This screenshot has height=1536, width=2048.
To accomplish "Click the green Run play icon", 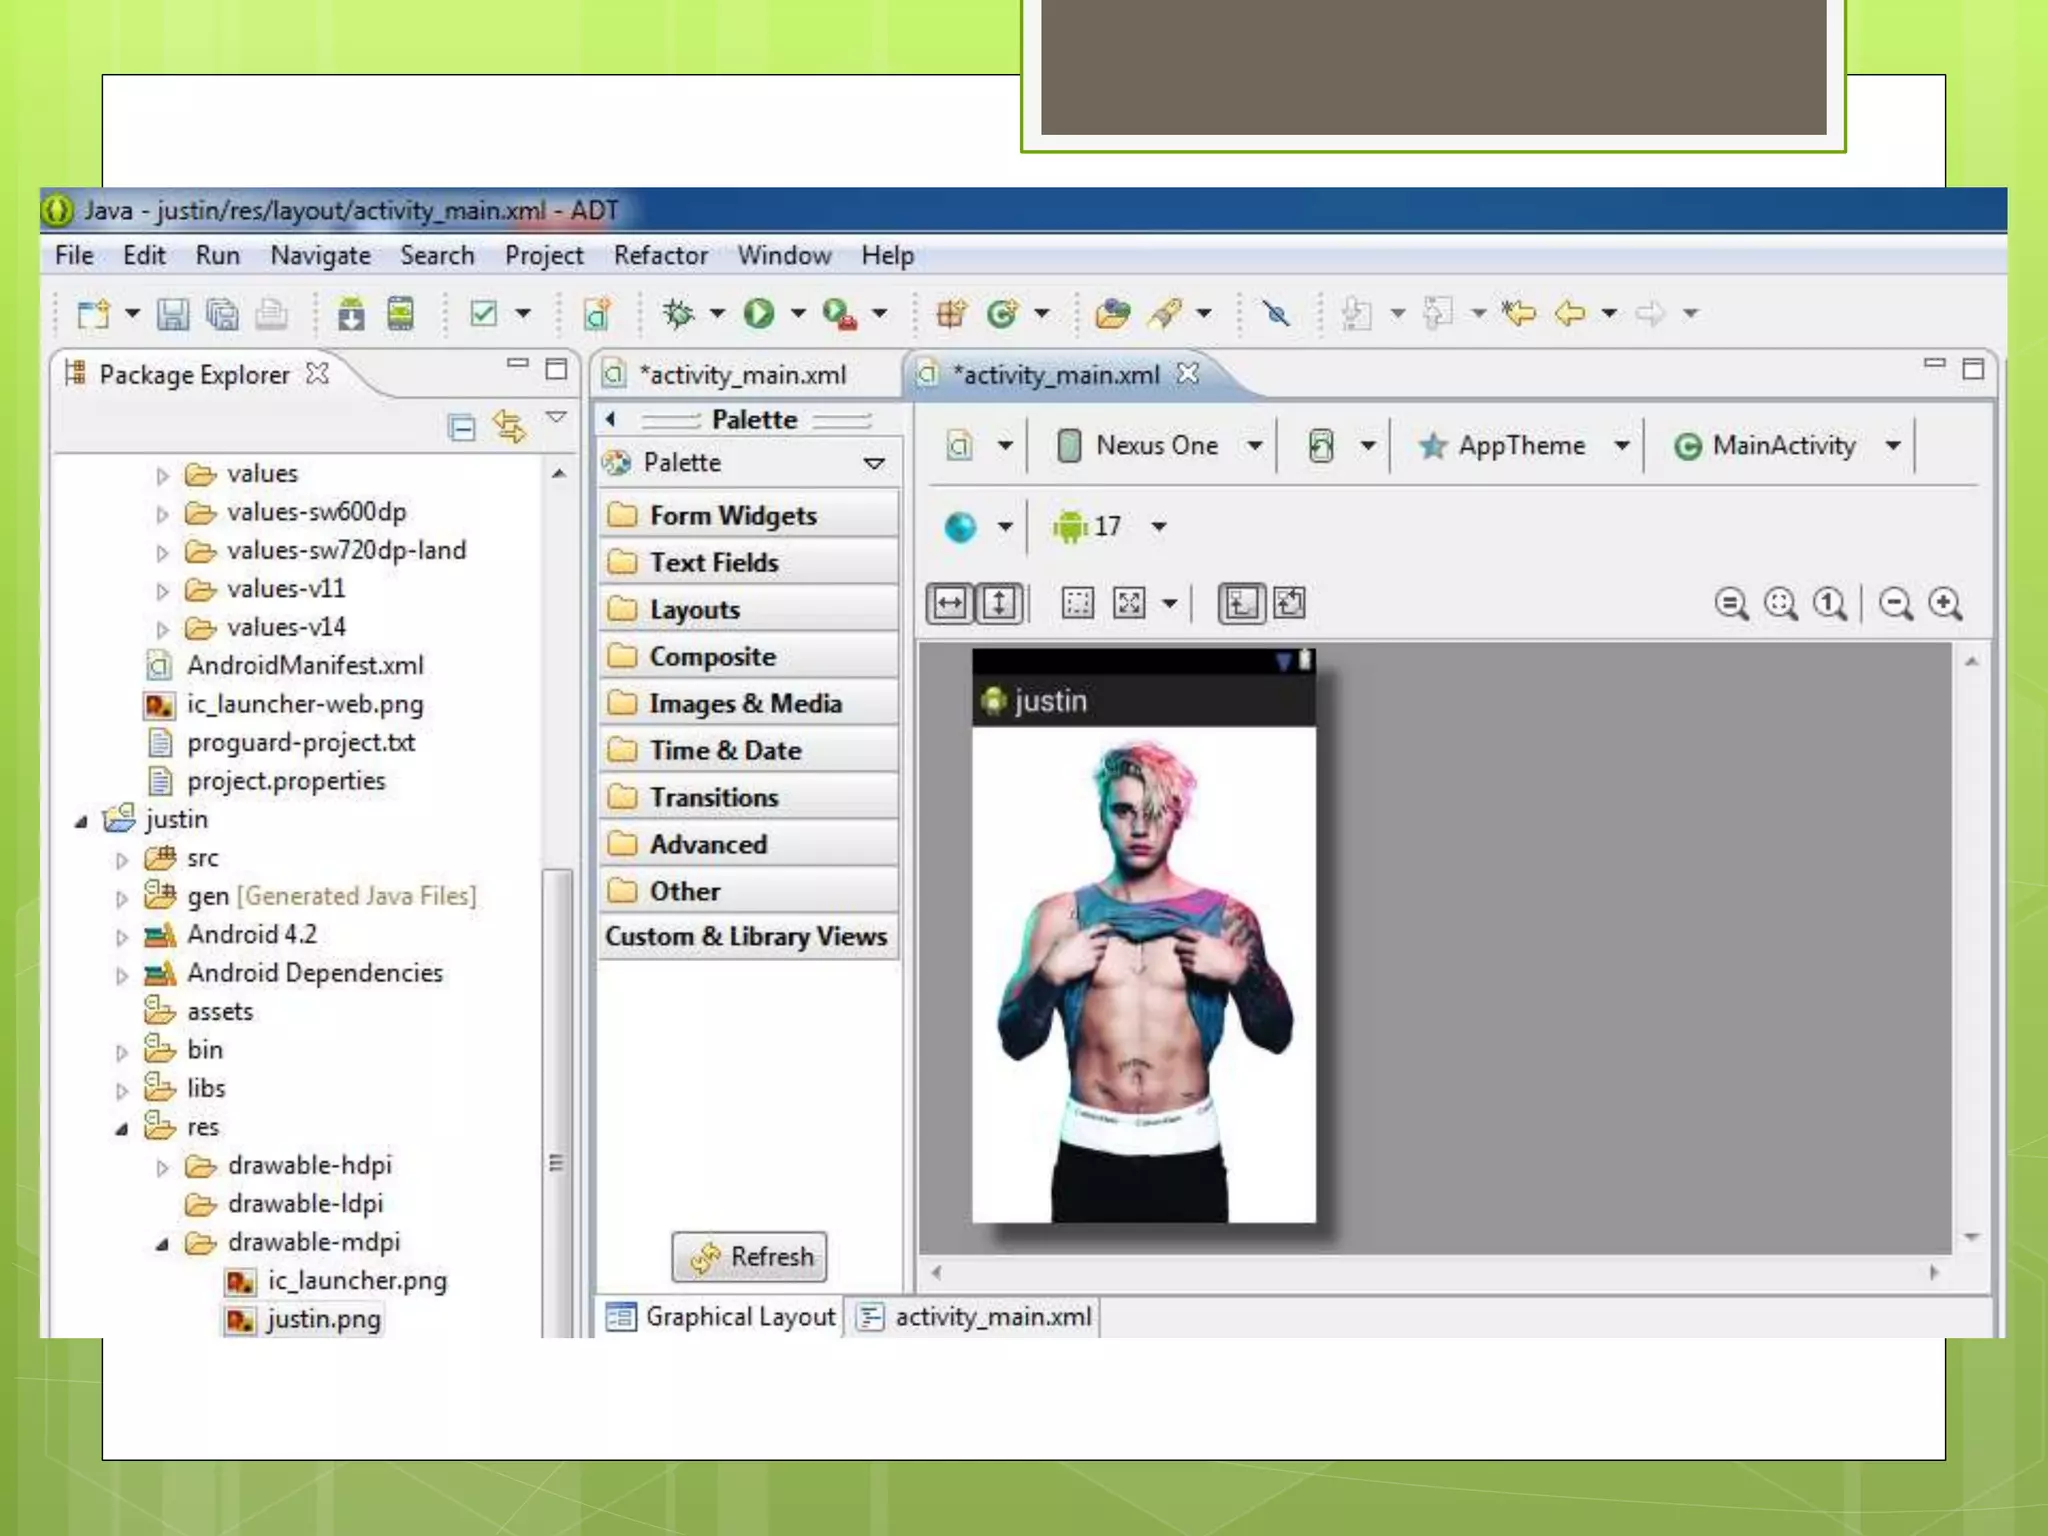I will click(x=759, y=314).
